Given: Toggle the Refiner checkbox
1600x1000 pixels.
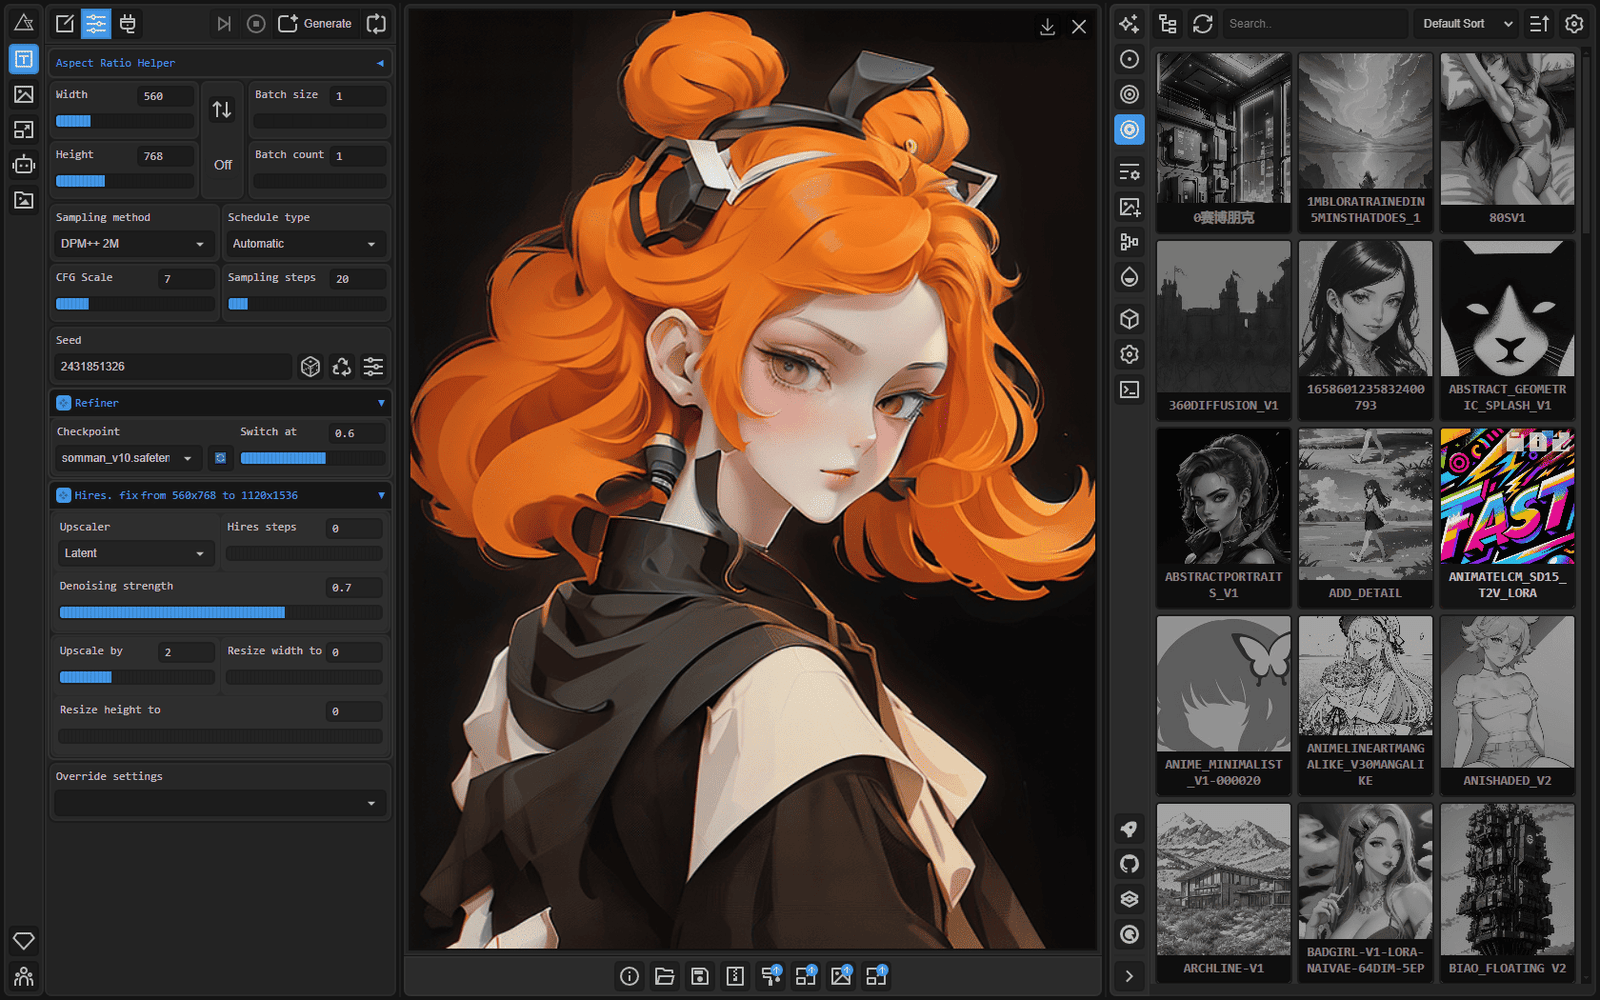Looking at the screenshot, I should coord(63,403).
